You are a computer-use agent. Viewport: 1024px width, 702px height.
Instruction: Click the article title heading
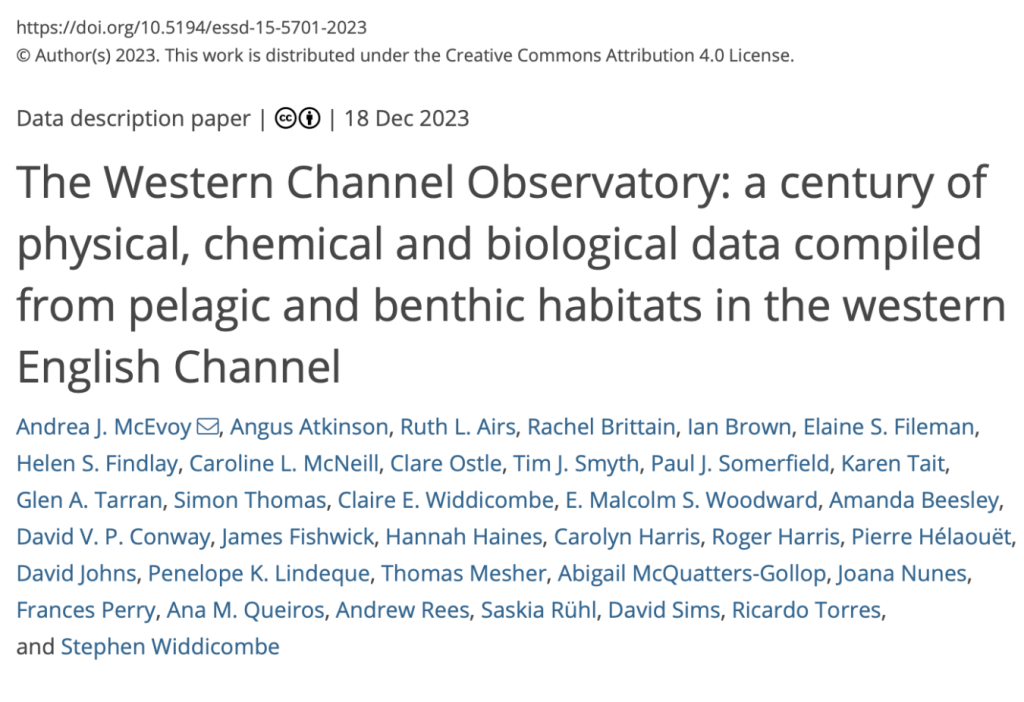pyautogui.click(x=511, y=274)
